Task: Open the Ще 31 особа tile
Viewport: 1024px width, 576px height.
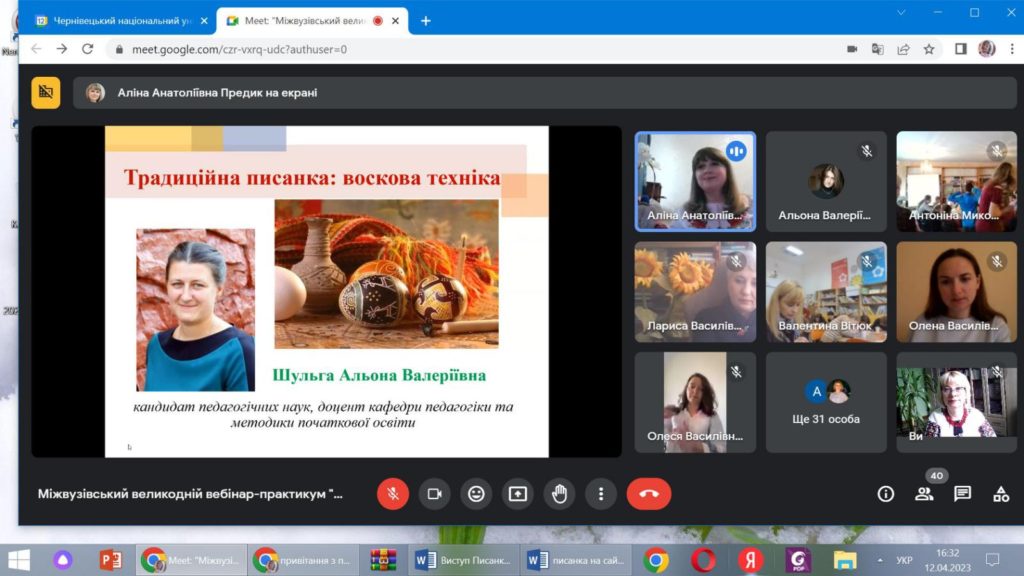Action: coord(826,402)
